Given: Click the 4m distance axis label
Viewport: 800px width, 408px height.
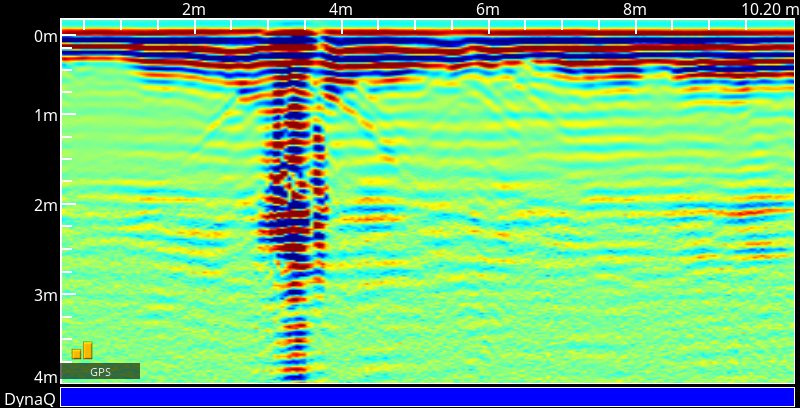Looking at the screenshot, I should coord(340,9).
